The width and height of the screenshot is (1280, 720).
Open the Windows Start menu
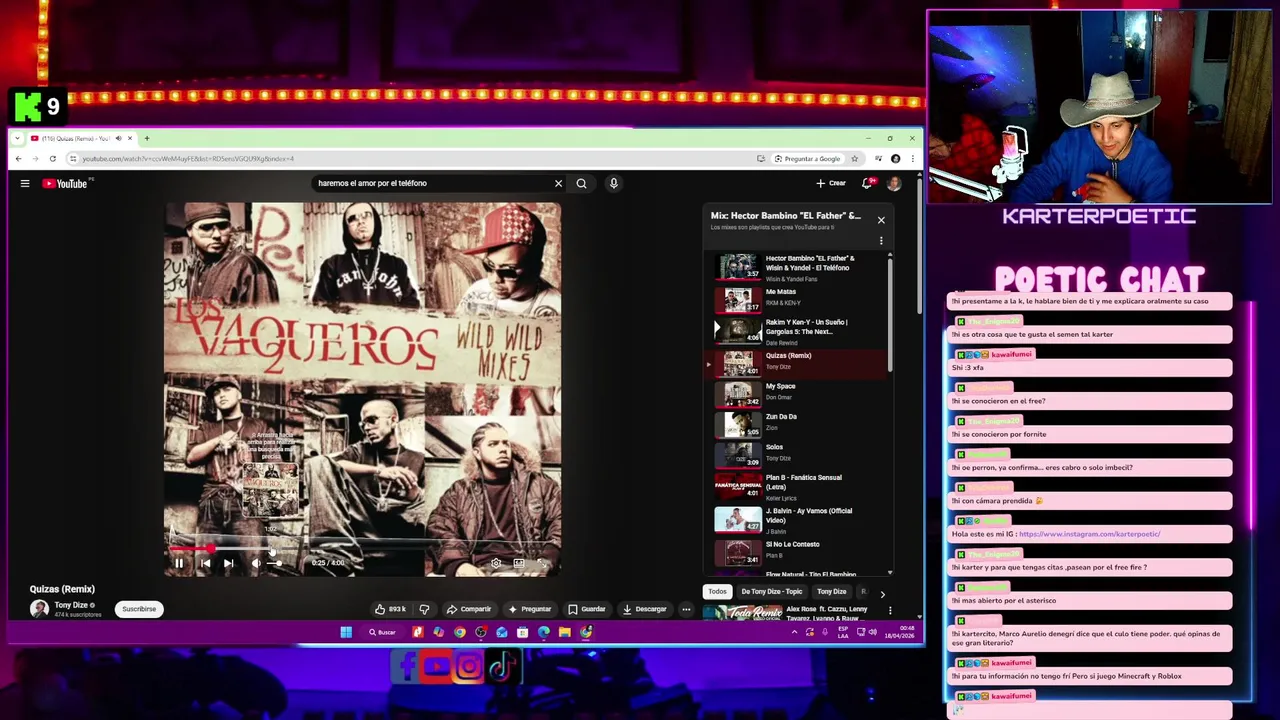[346, 632]
